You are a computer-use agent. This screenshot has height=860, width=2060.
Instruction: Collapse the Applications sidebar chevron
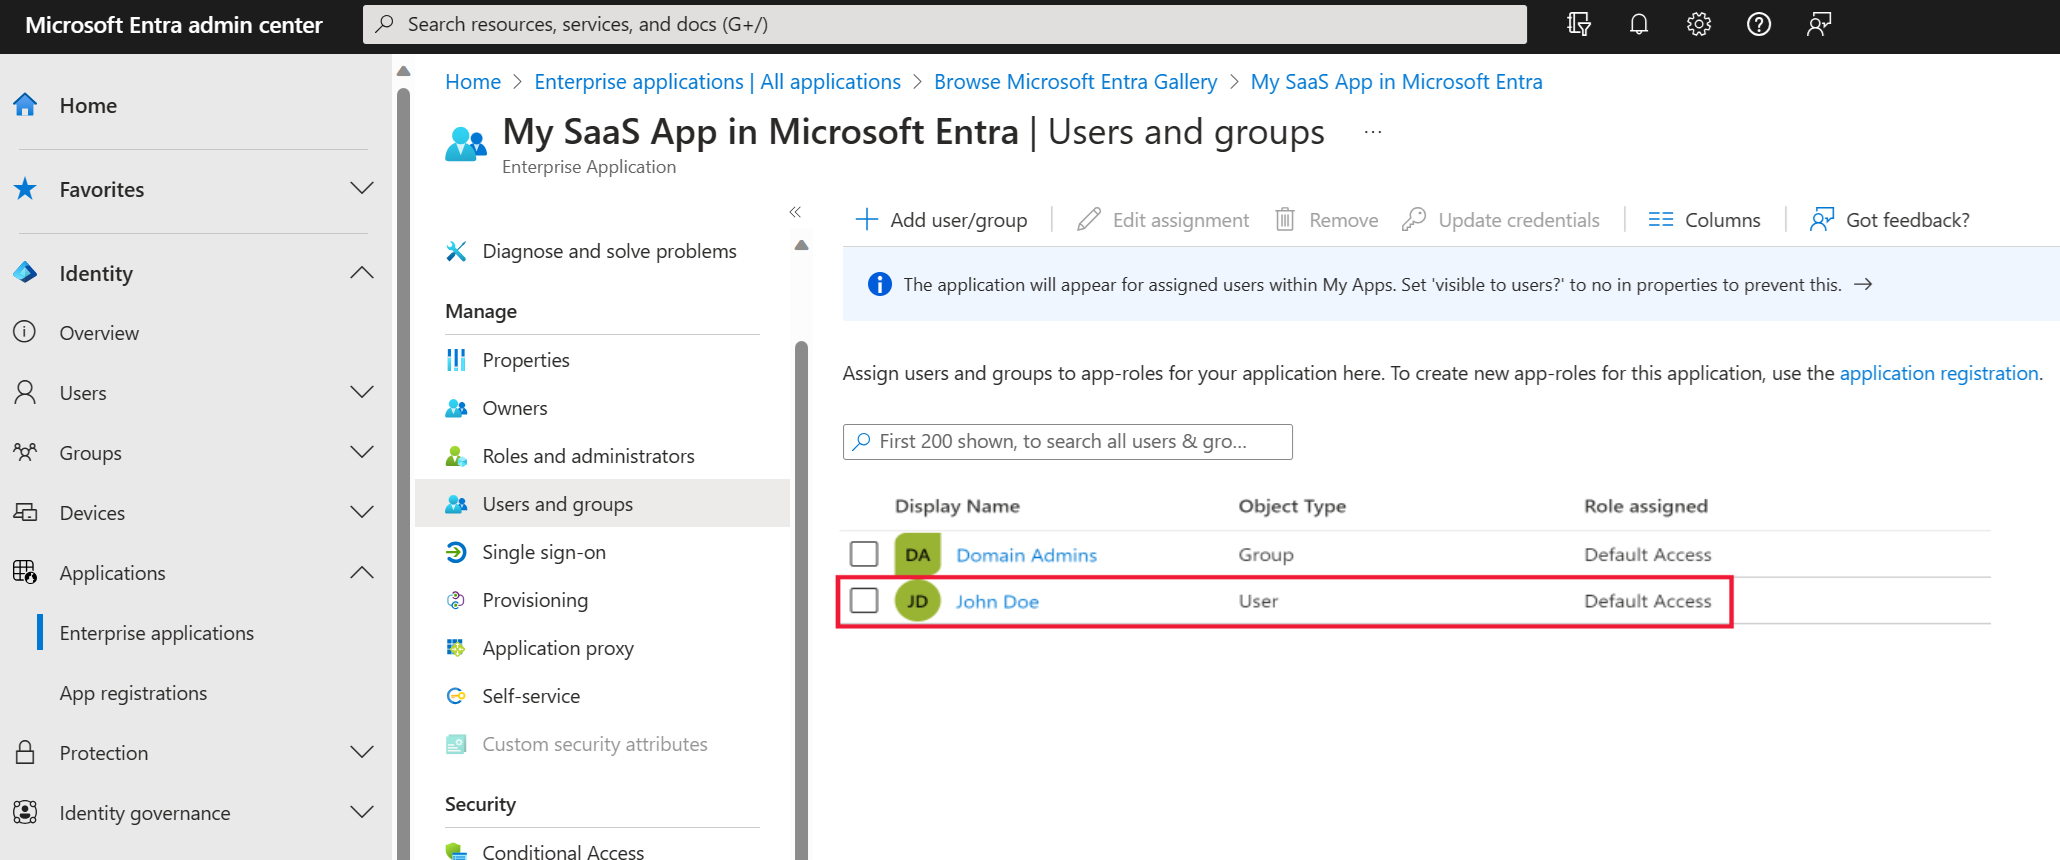[x=362, y=572]
